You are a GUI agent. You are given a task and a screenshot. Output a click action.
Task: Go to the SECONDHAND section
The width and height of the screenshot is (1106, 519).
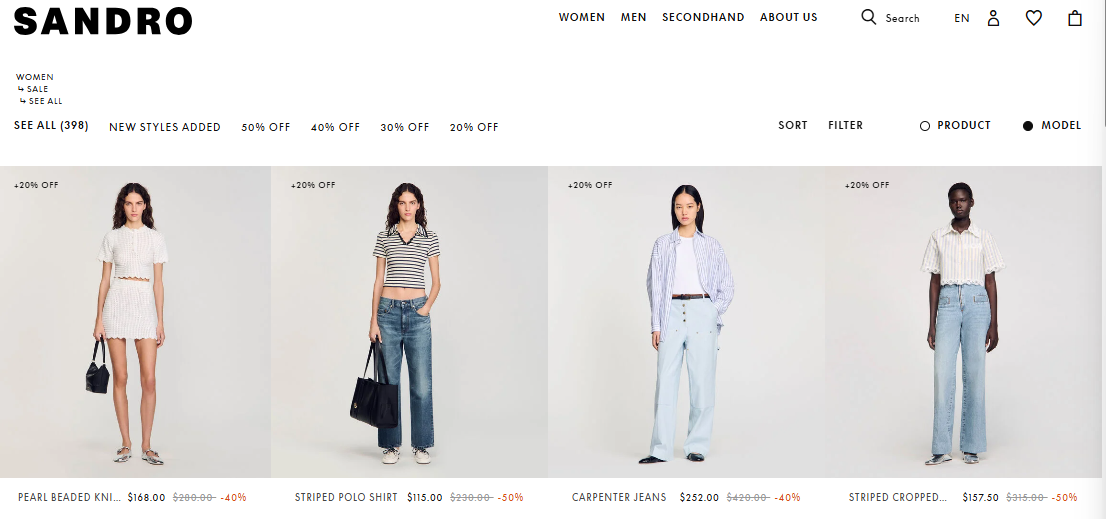click(x=703, y=17)
